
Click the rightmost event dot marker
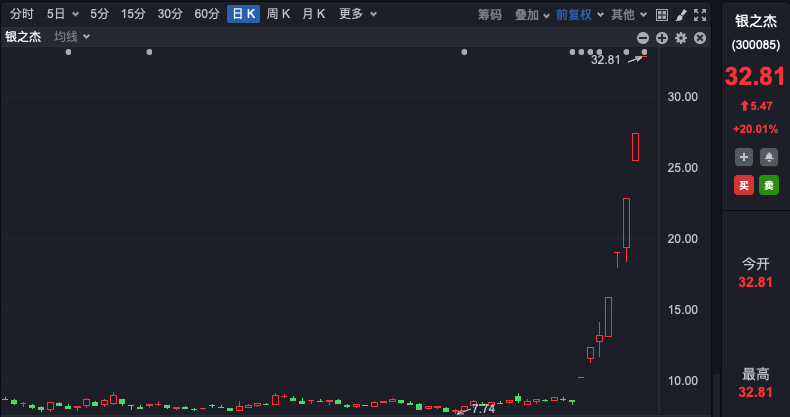pos(644,52)
